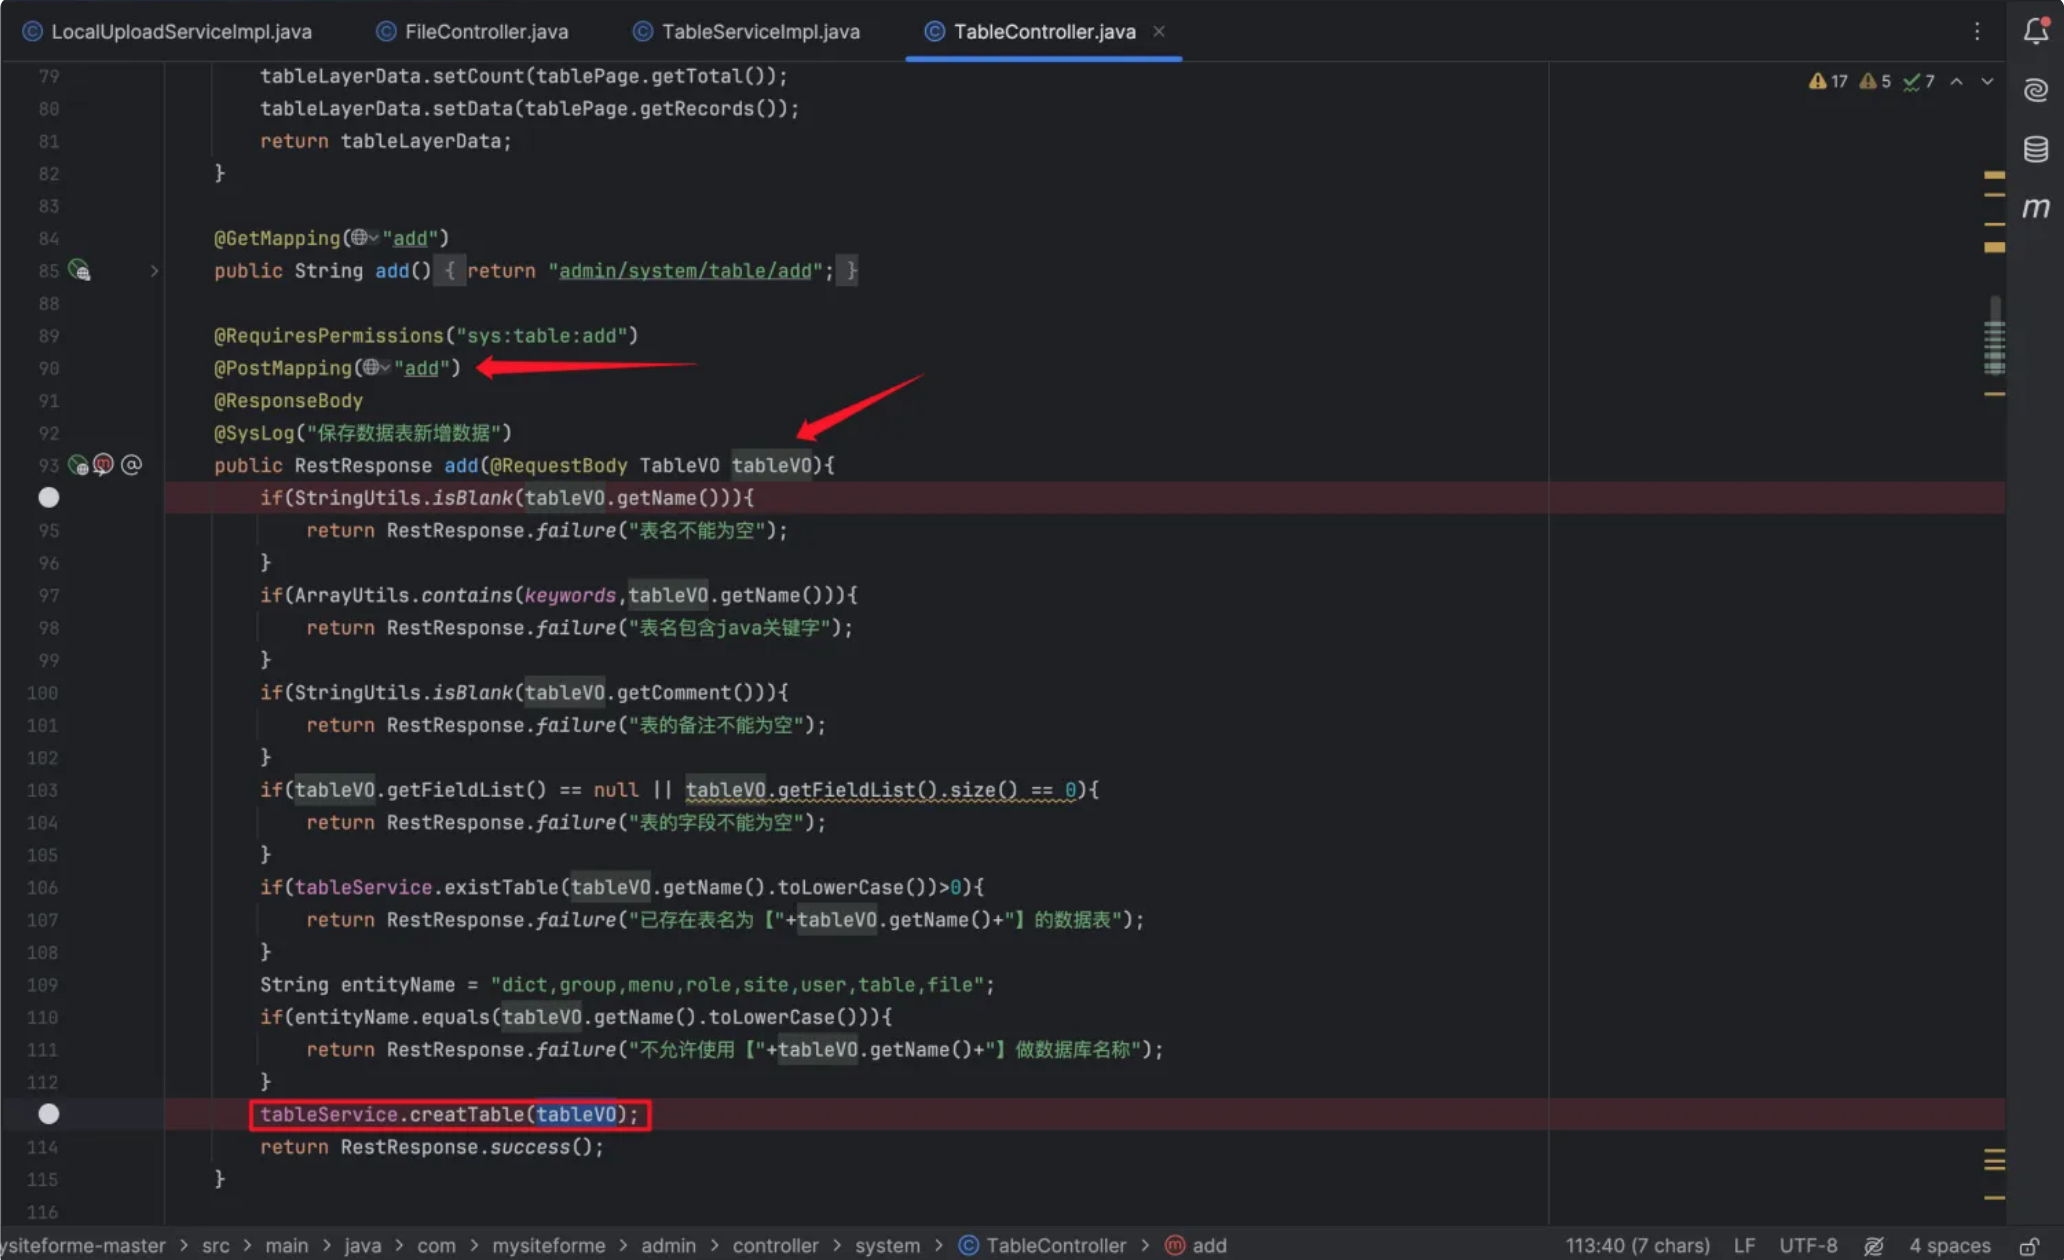Click the main breadcrumb

286,1245
